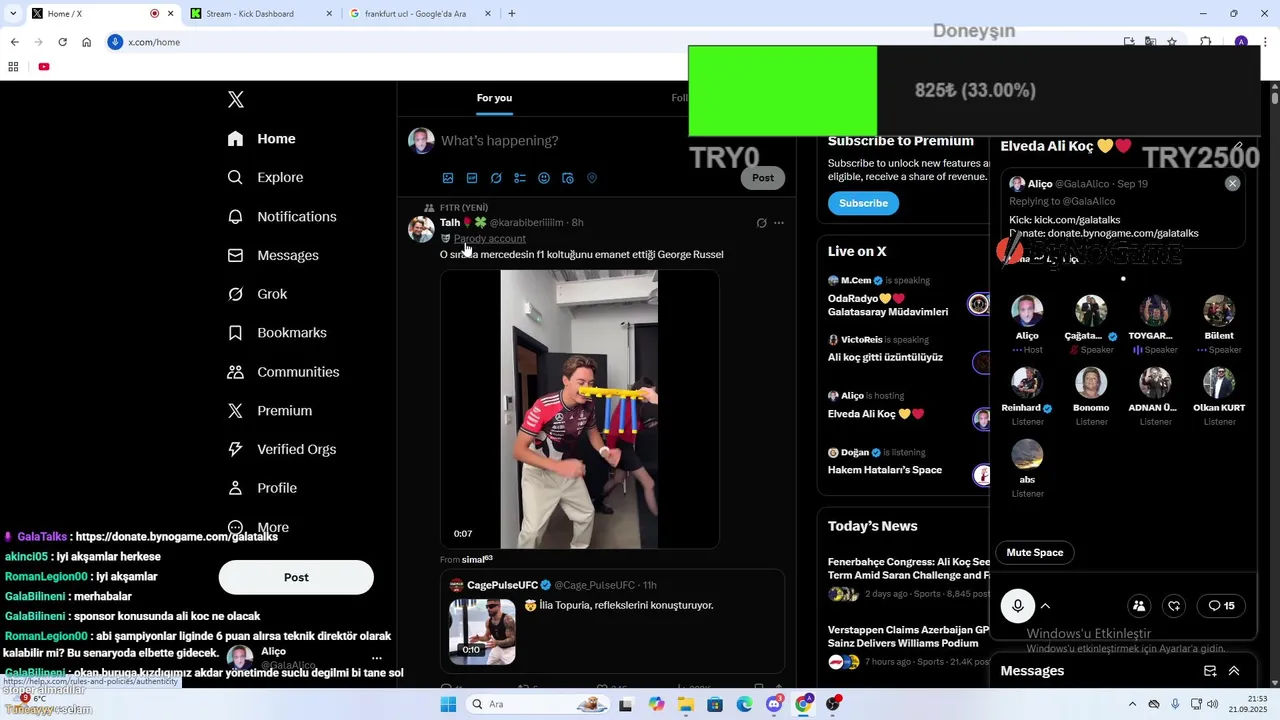Click the heart reaction icon in Space
Screen dimensions: 1280x720
pos(1174,606)
